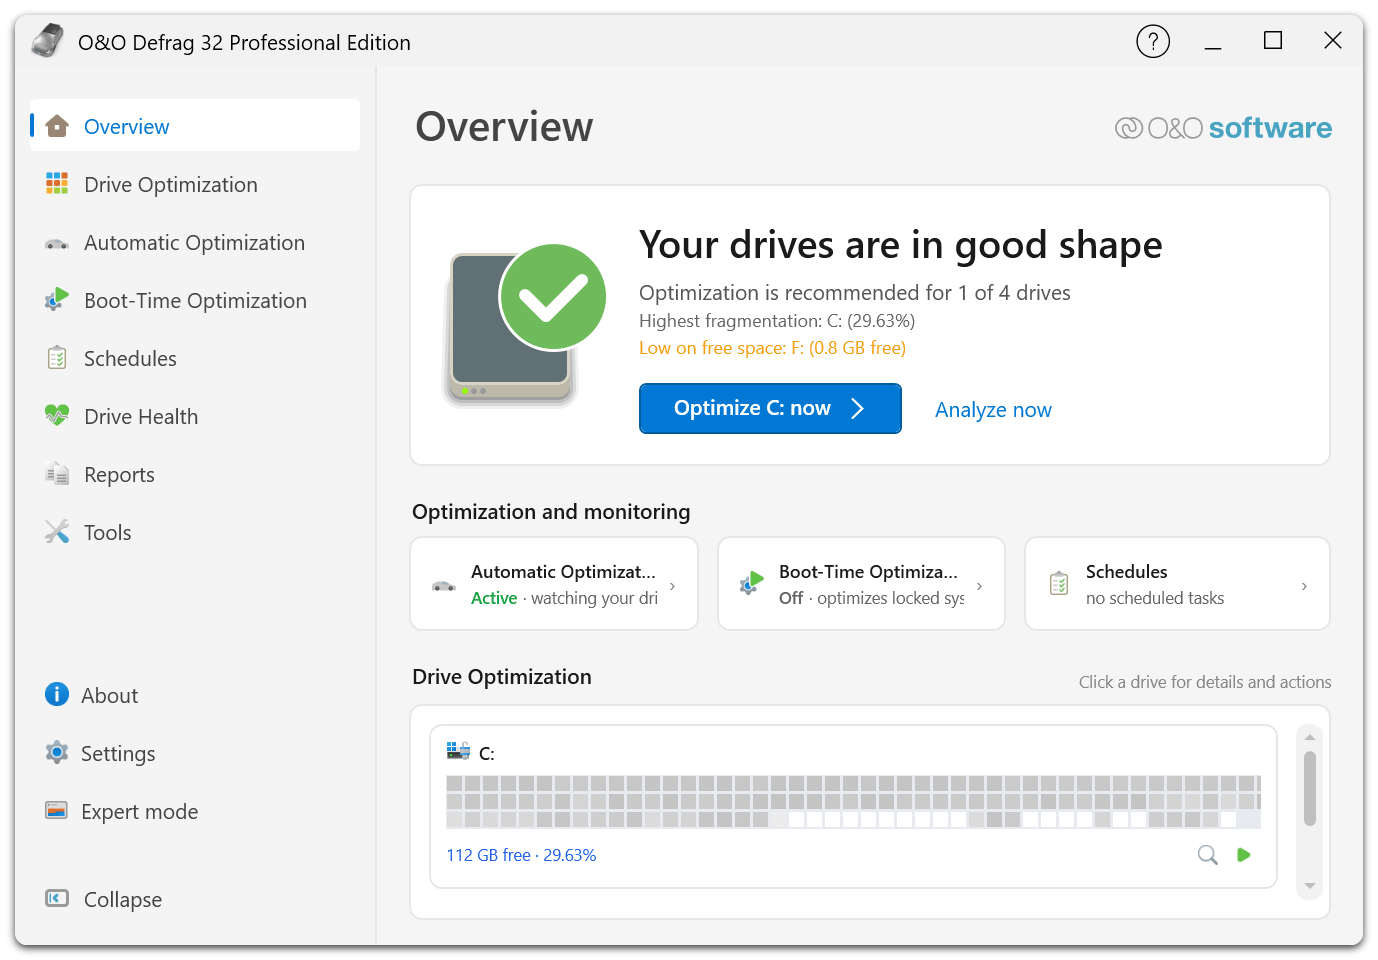Screen dimensions: 1378x960
Task: Click scrollbar down arrow in drive list
Action: [1310, 886]
